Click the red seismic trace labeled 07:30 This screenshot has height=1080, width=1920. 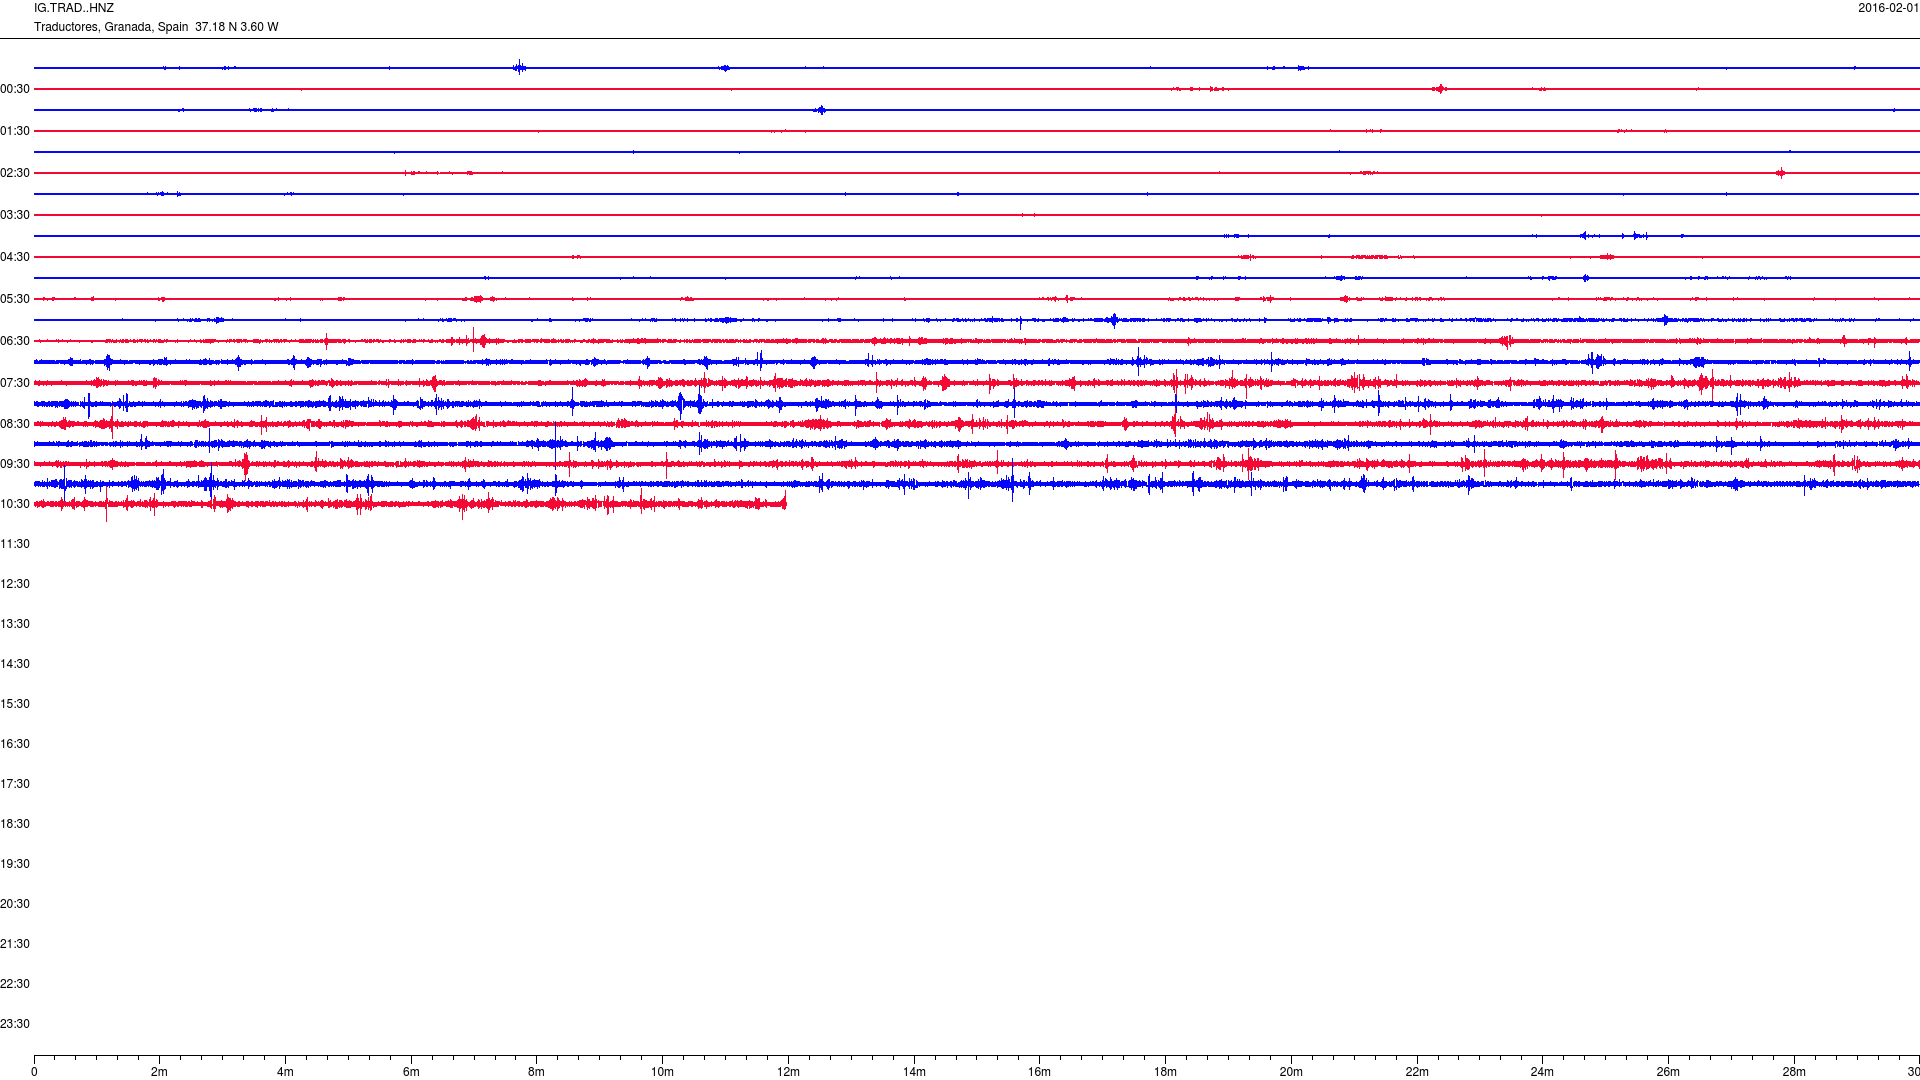(x=977, y=383)
